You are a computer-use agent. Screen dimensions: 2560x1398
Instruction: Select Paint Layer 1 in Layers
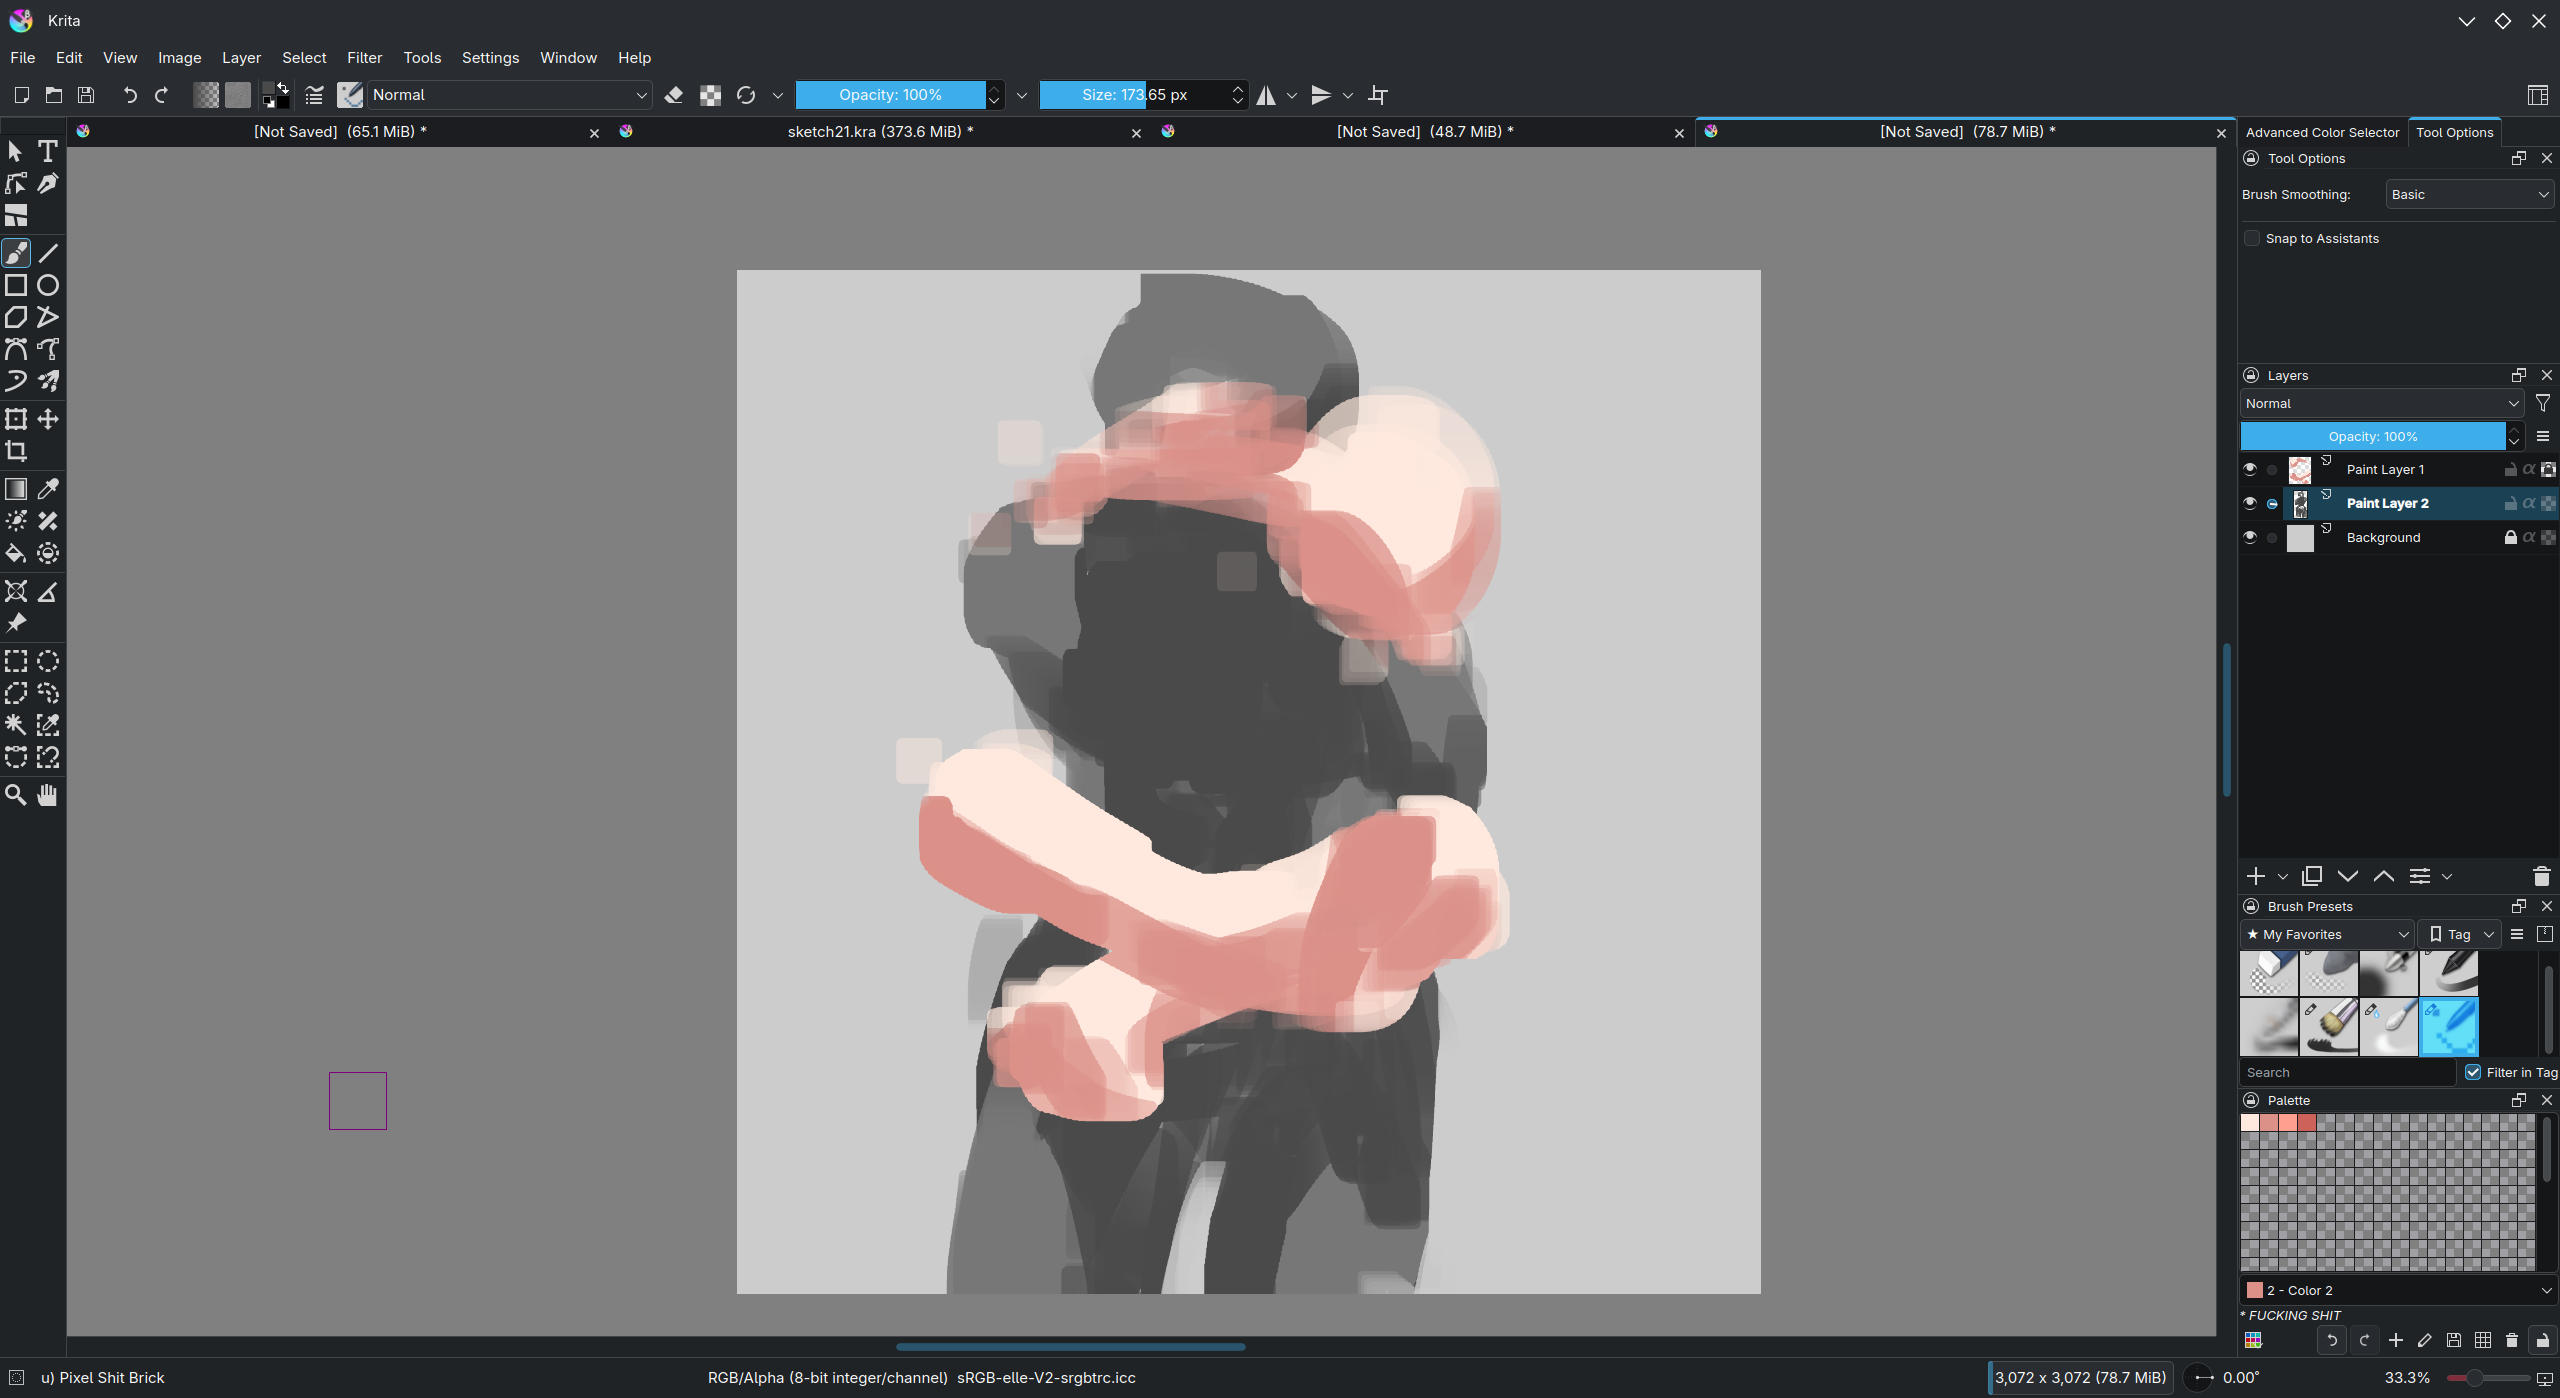tap(2385, 469)
